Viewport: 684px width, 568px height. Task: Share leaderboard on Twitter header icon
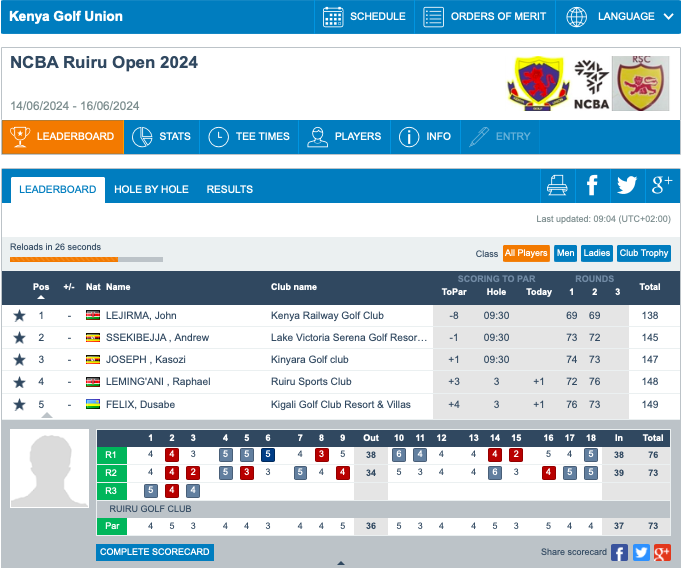pos(627,185)
